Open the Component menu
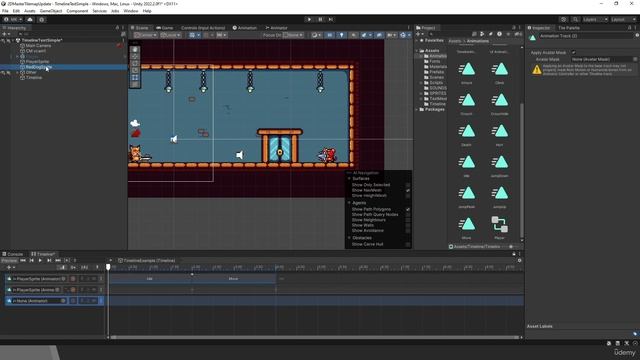The height and width of the screenshot is (360, 640). 77,11
